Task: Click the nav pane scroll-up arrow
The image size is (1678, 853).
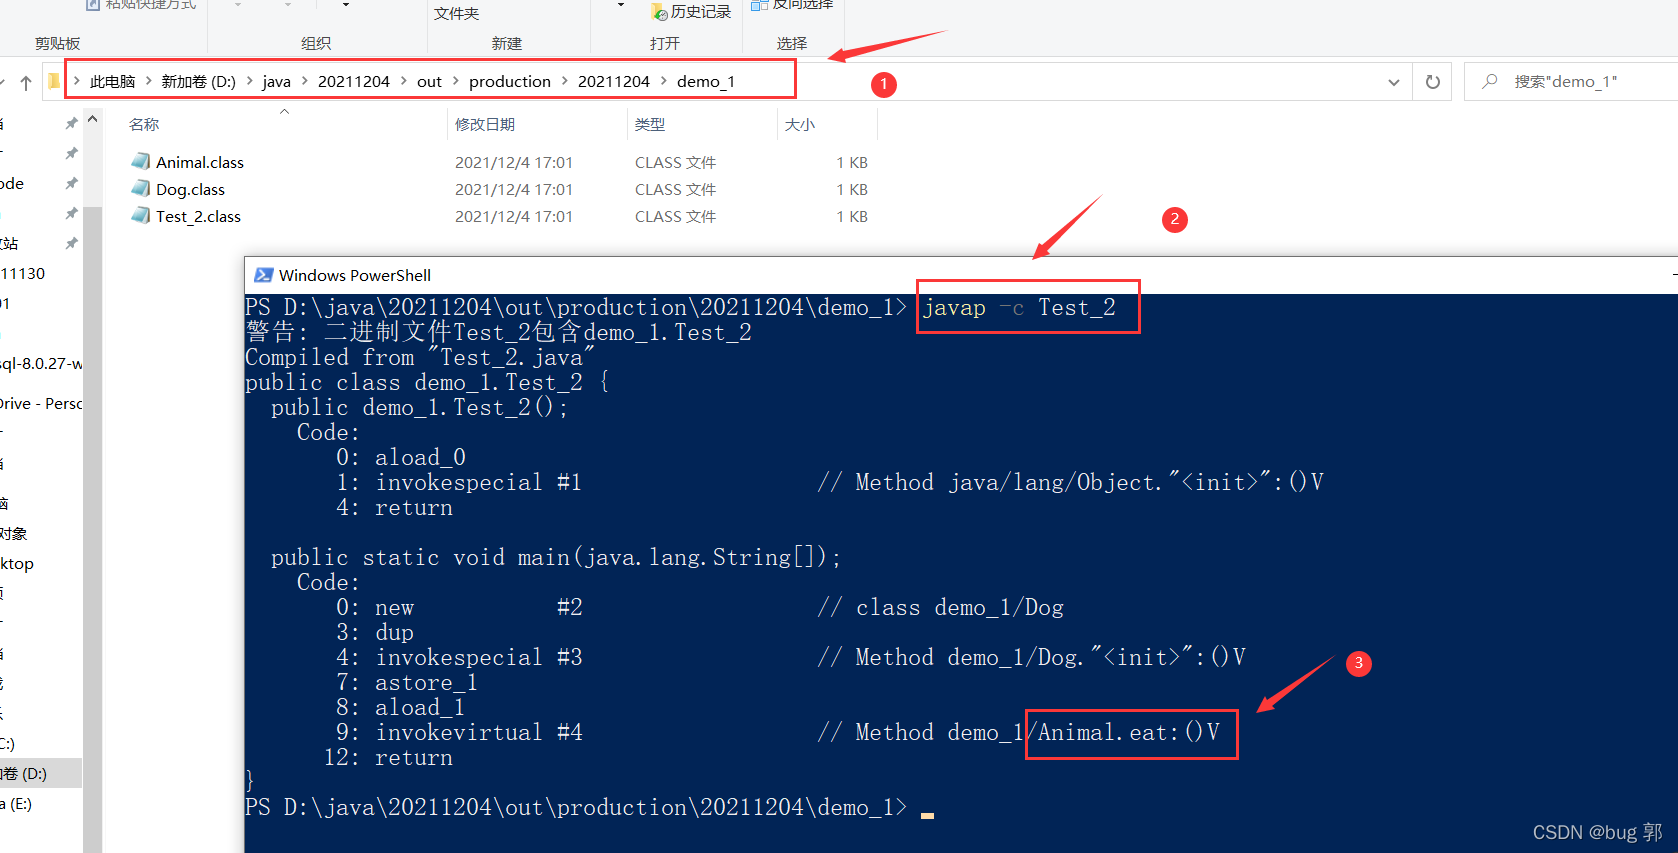Action: click(93, 119)
